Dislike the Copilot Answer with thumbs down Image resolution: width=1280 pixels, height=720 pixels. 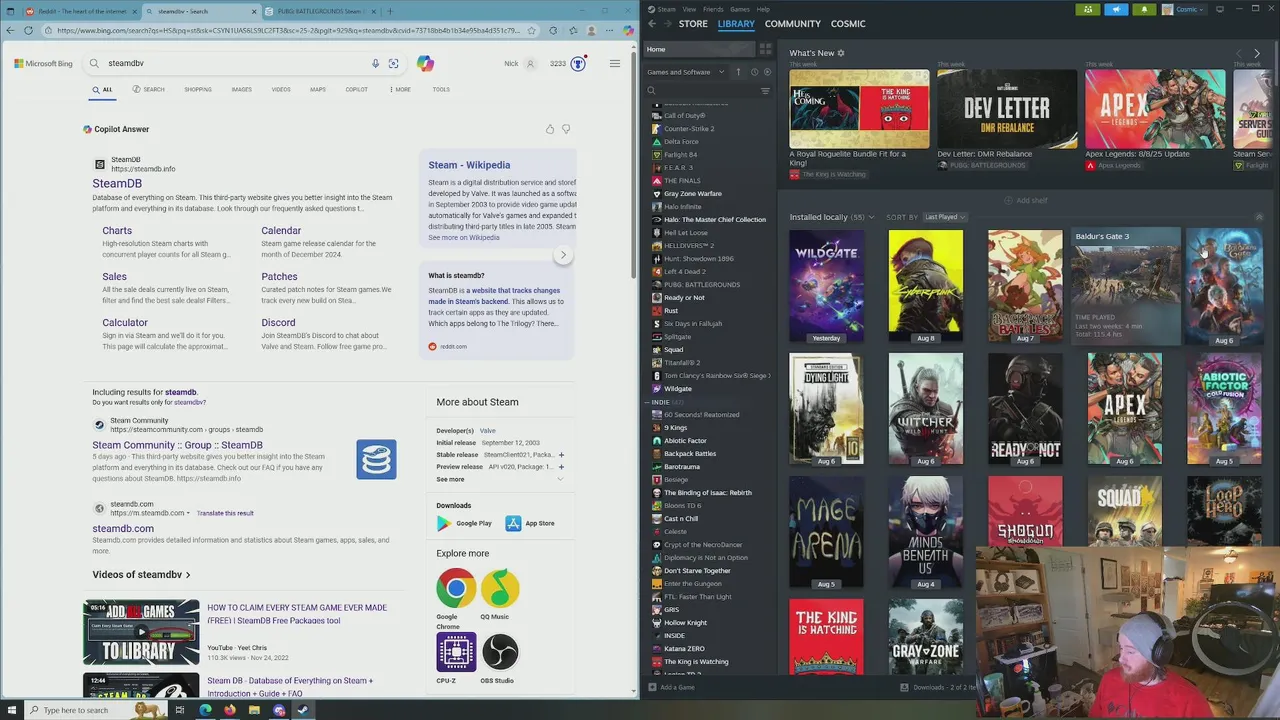pos(566,129)
